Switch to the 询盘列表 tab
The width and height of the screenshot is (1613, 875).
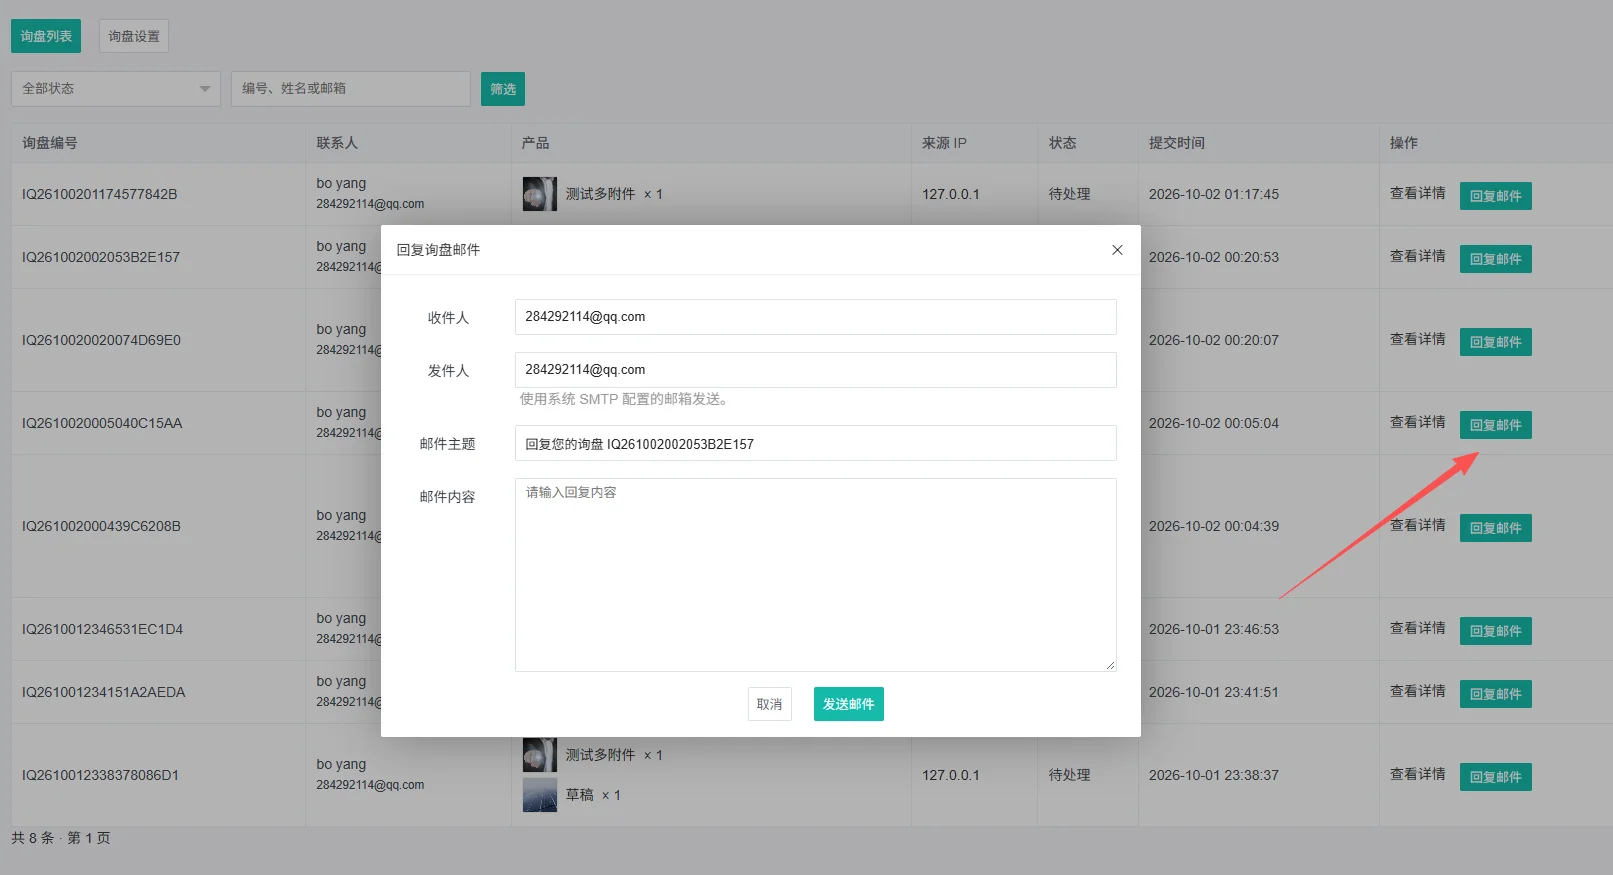(x=46, y=36)
